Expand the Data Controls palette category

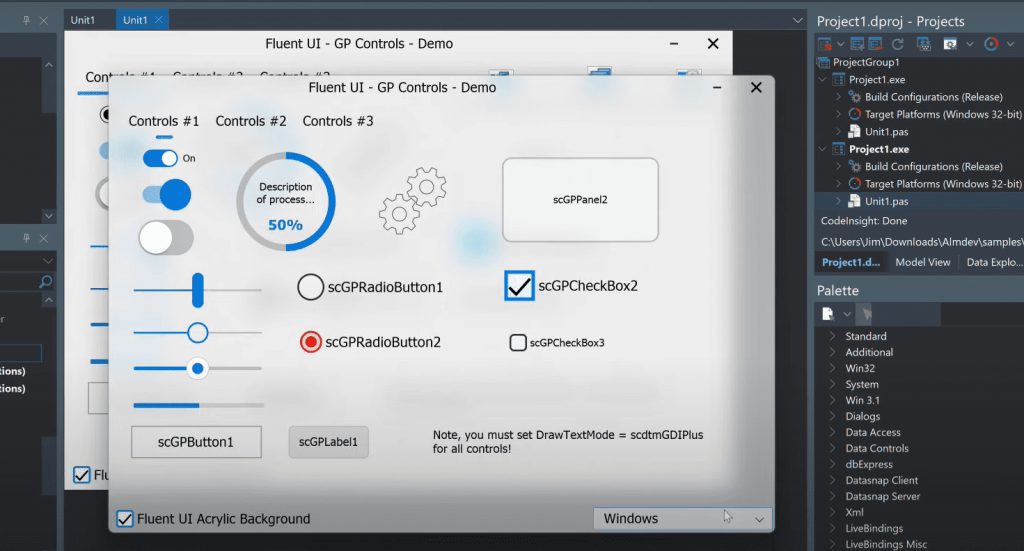[832, 448]
